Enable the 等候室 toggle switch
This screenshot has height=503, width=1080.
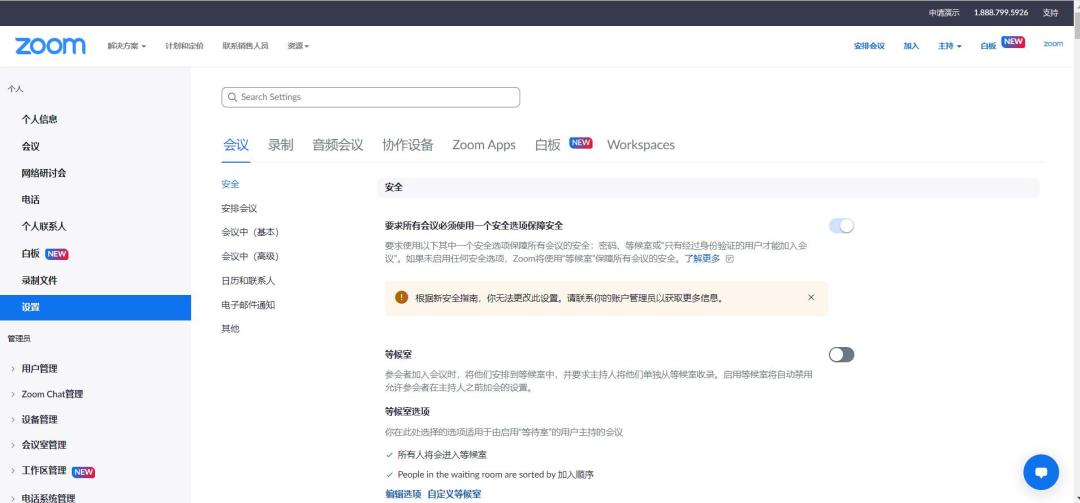click(841, 354)
